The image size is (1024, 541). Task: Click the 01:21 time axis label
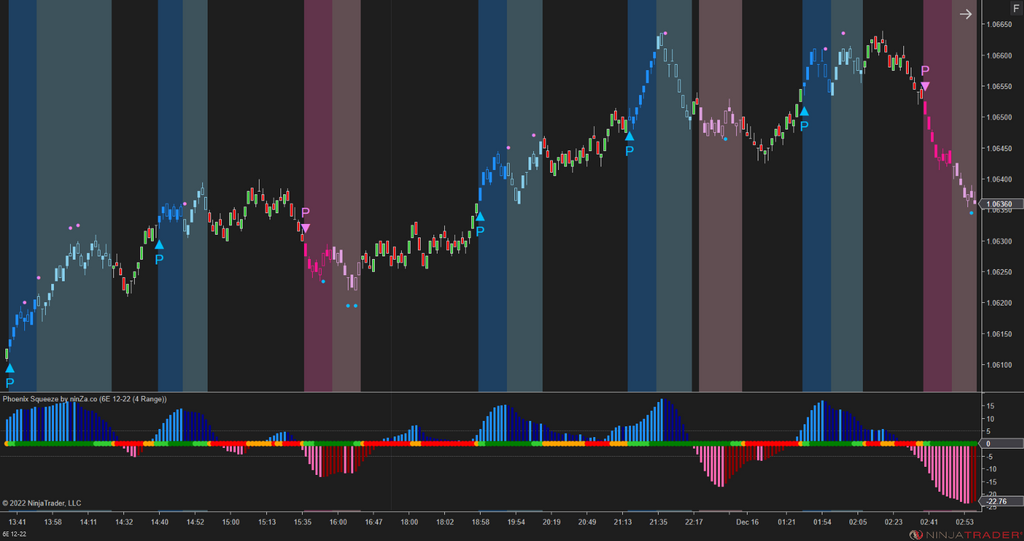[787, 522]
